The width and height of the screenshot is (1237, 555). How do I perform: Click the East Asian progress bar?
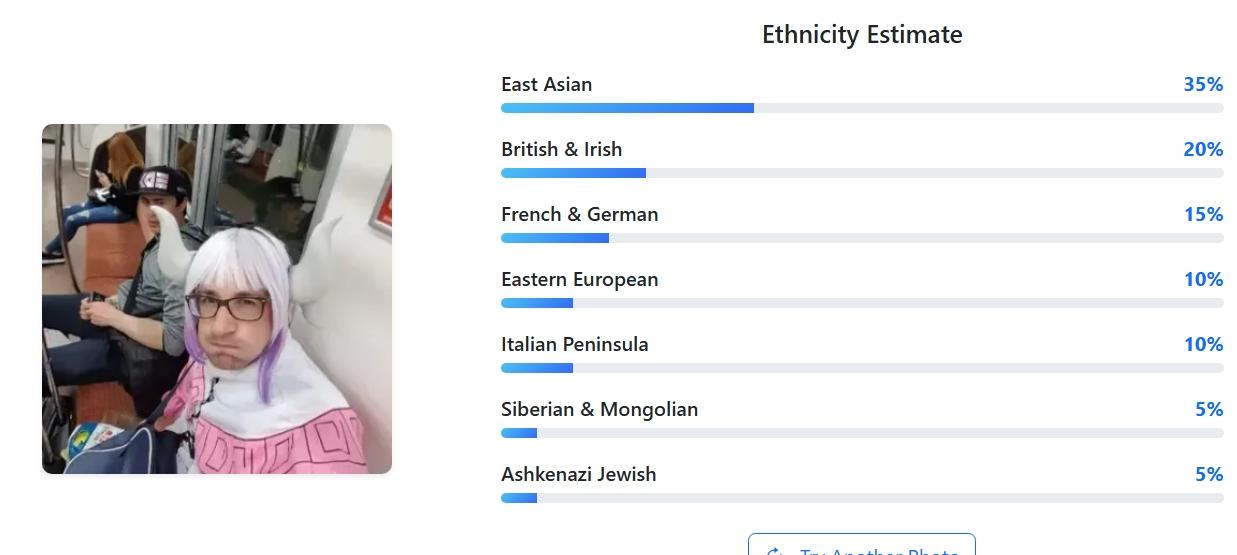862,108
